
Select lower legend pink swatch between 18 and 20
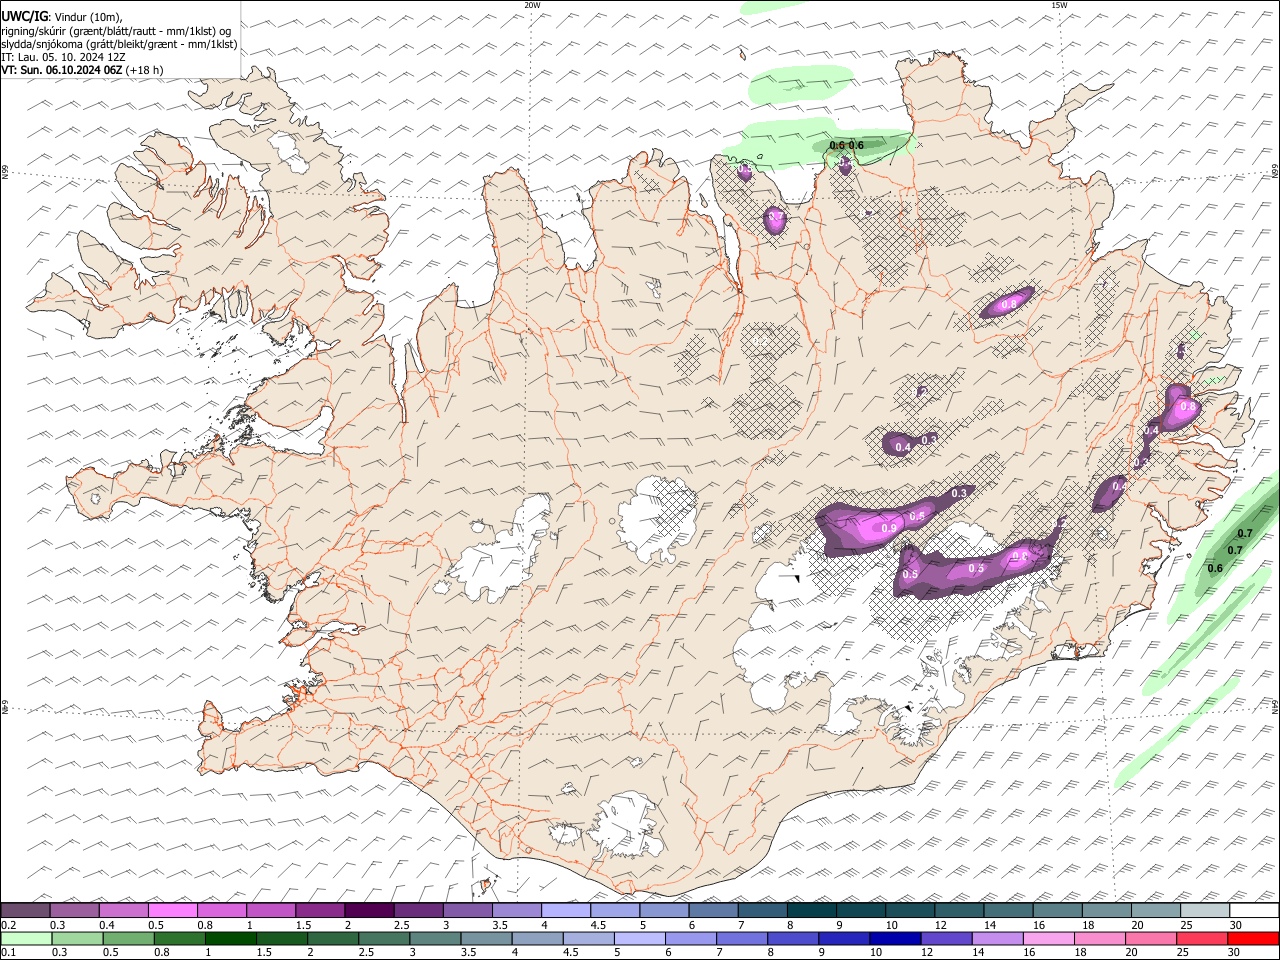1102,939
